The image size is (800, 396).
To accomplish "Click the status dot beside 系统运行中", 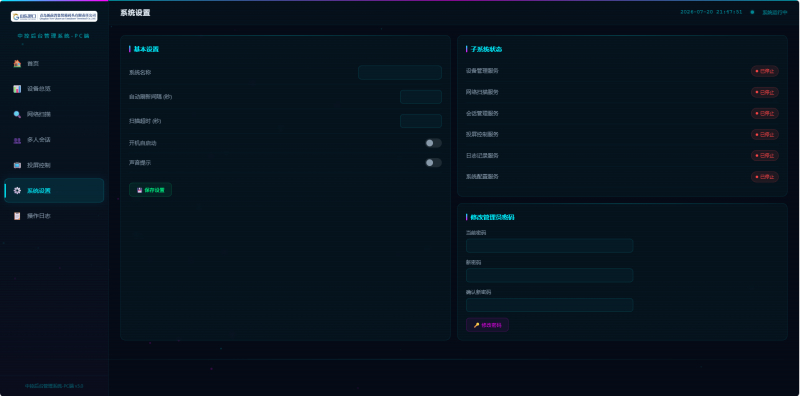I will click(752, 12).
